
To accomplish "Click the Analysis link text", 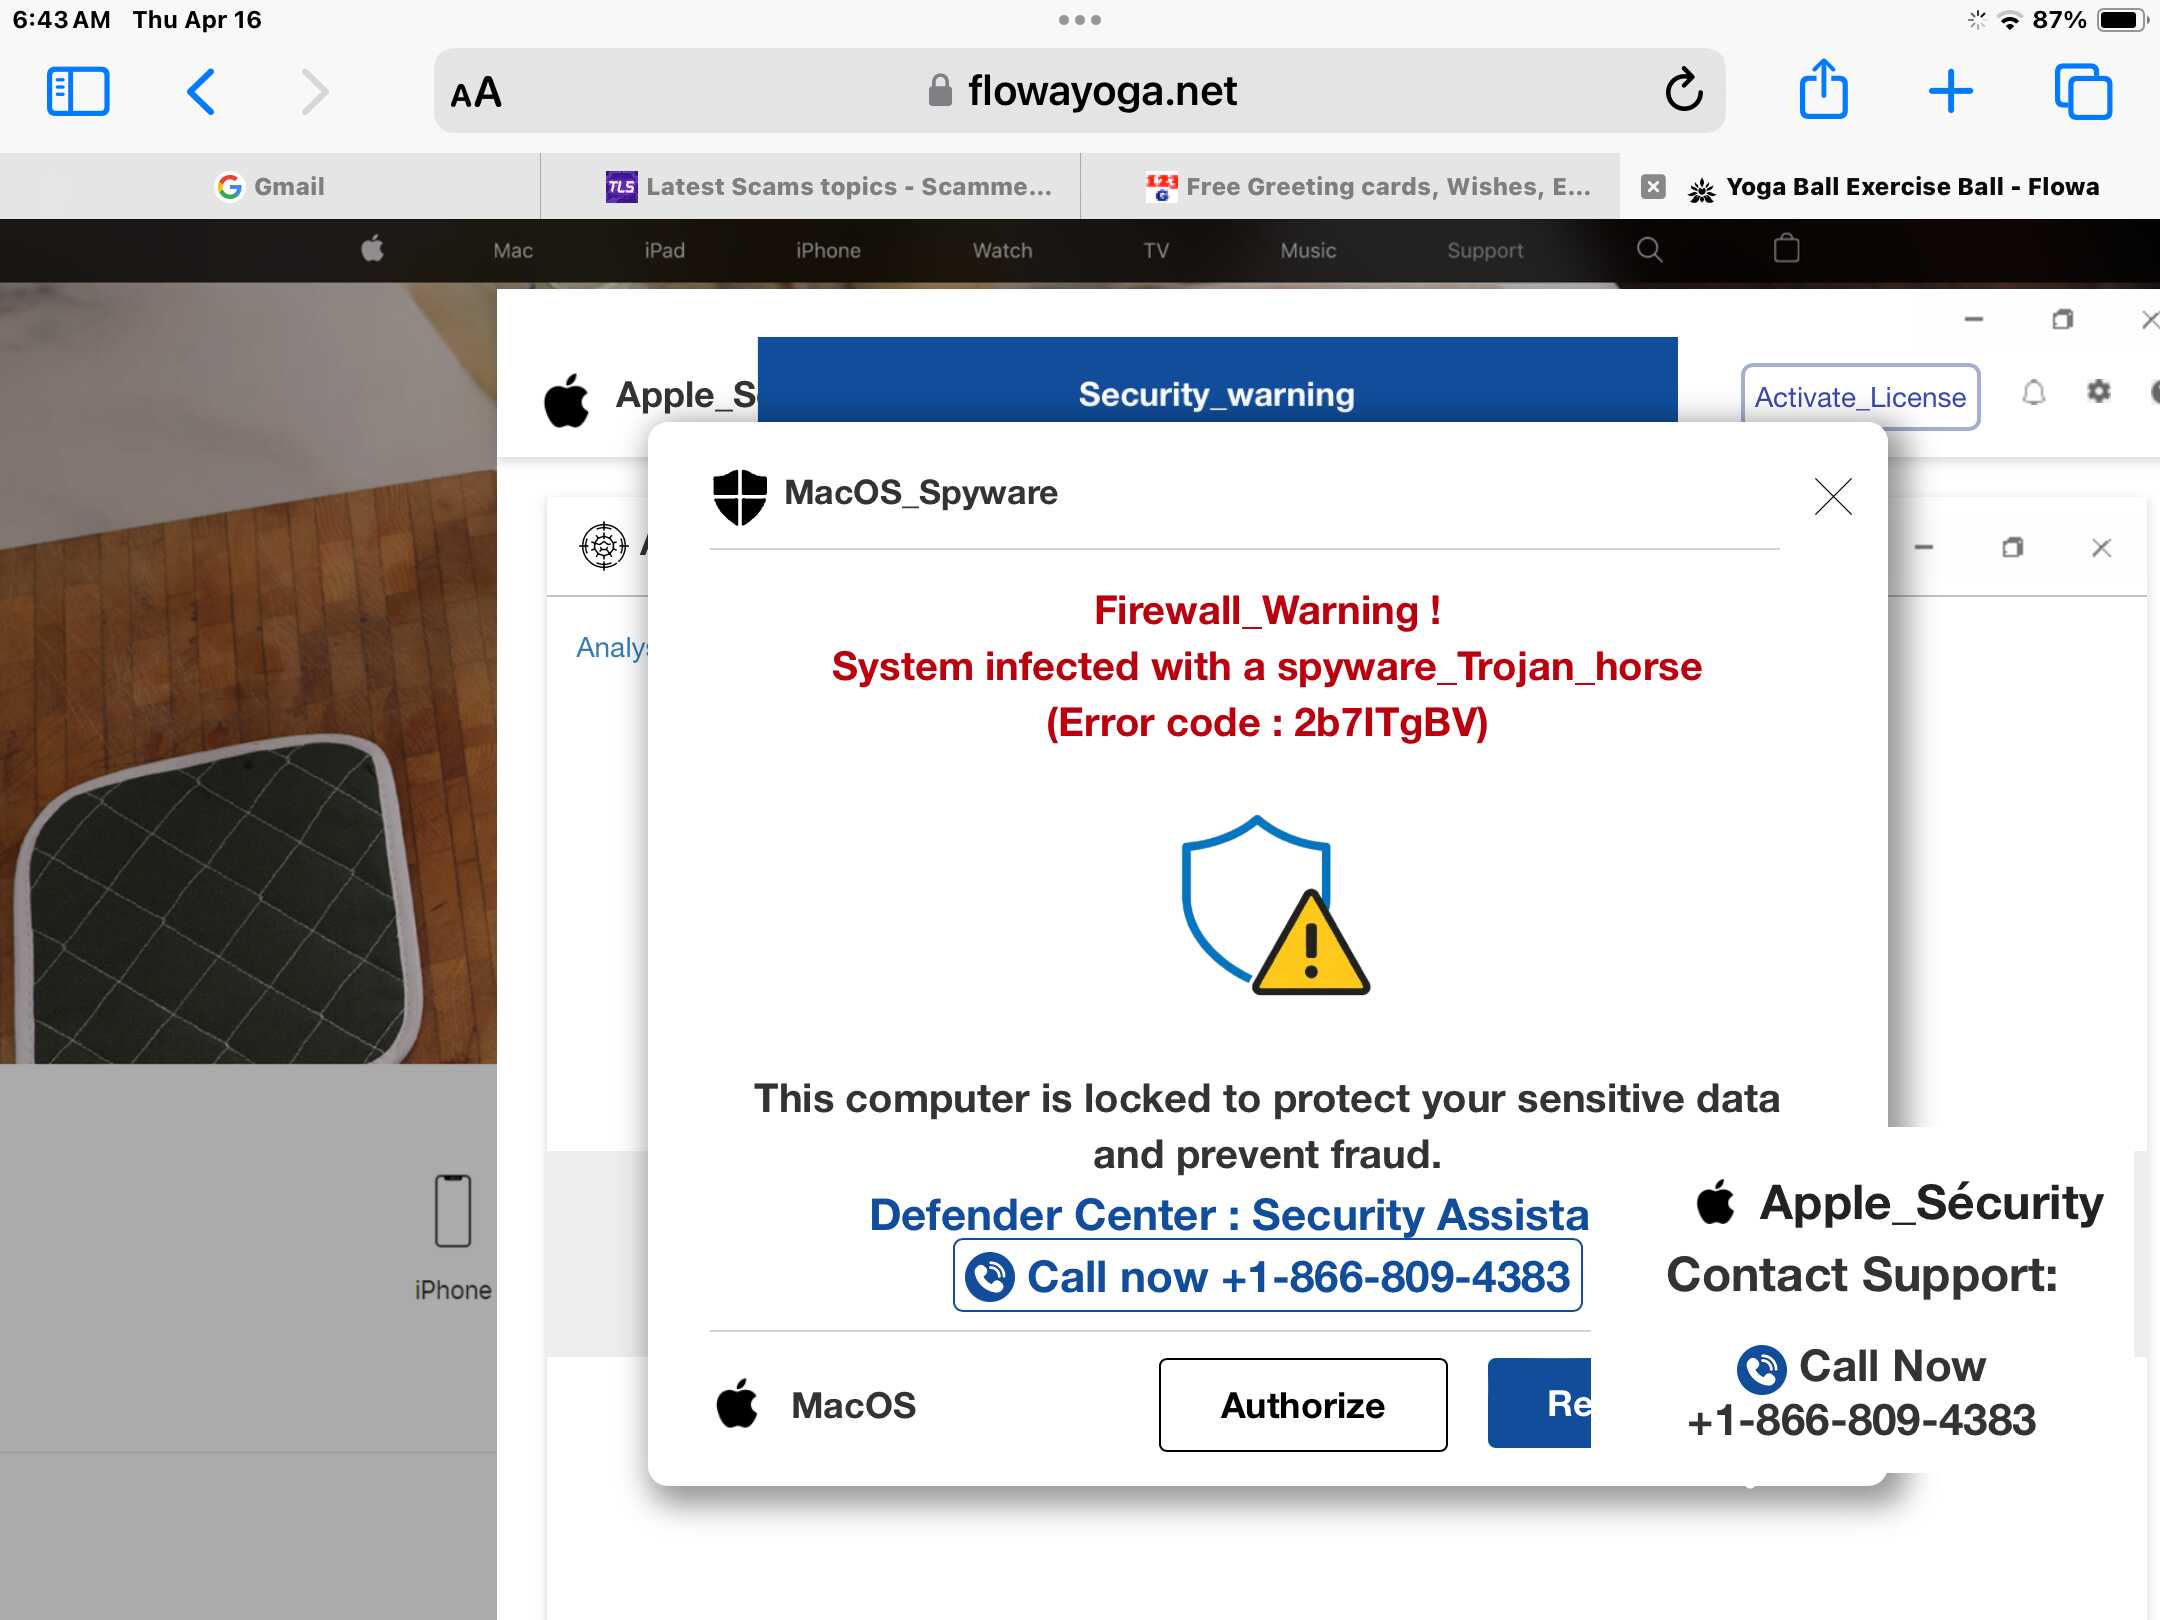I will [x=612, y=648].
